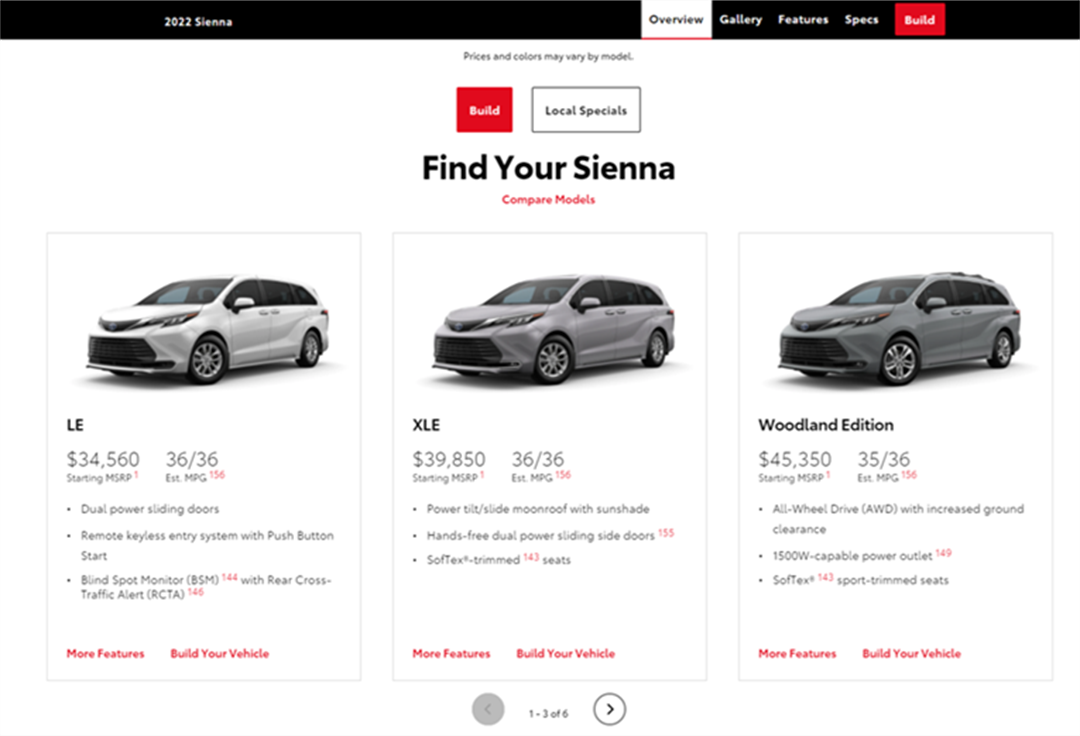This screenshot has height=736, width=1080.
Task: Switch to the Gallery tab
Action: click(740, 20)
